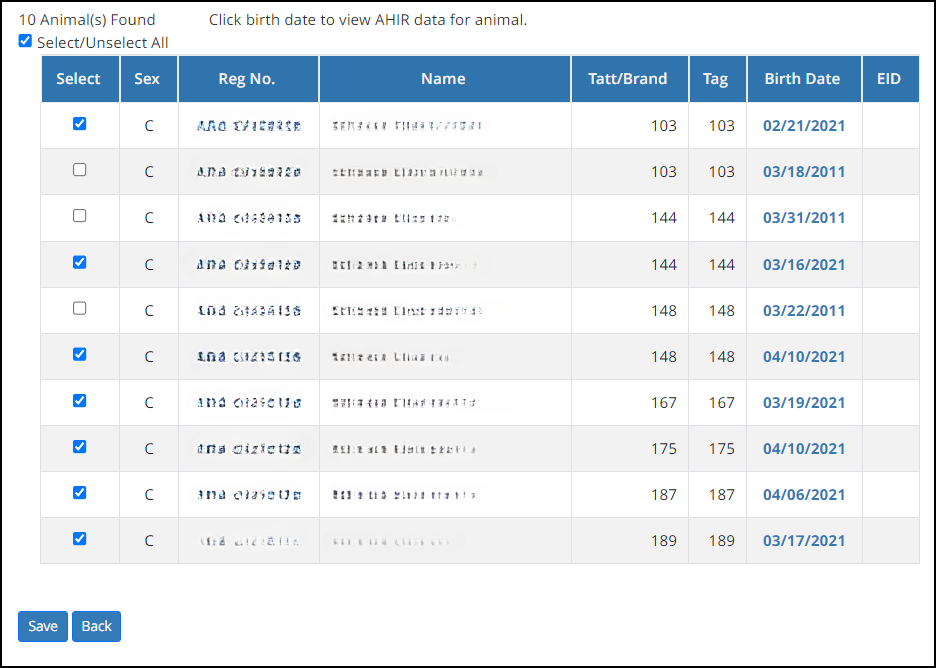This screenshot has height=668, width=936.
Task: Click the Select column header
Action: [81, 79]
